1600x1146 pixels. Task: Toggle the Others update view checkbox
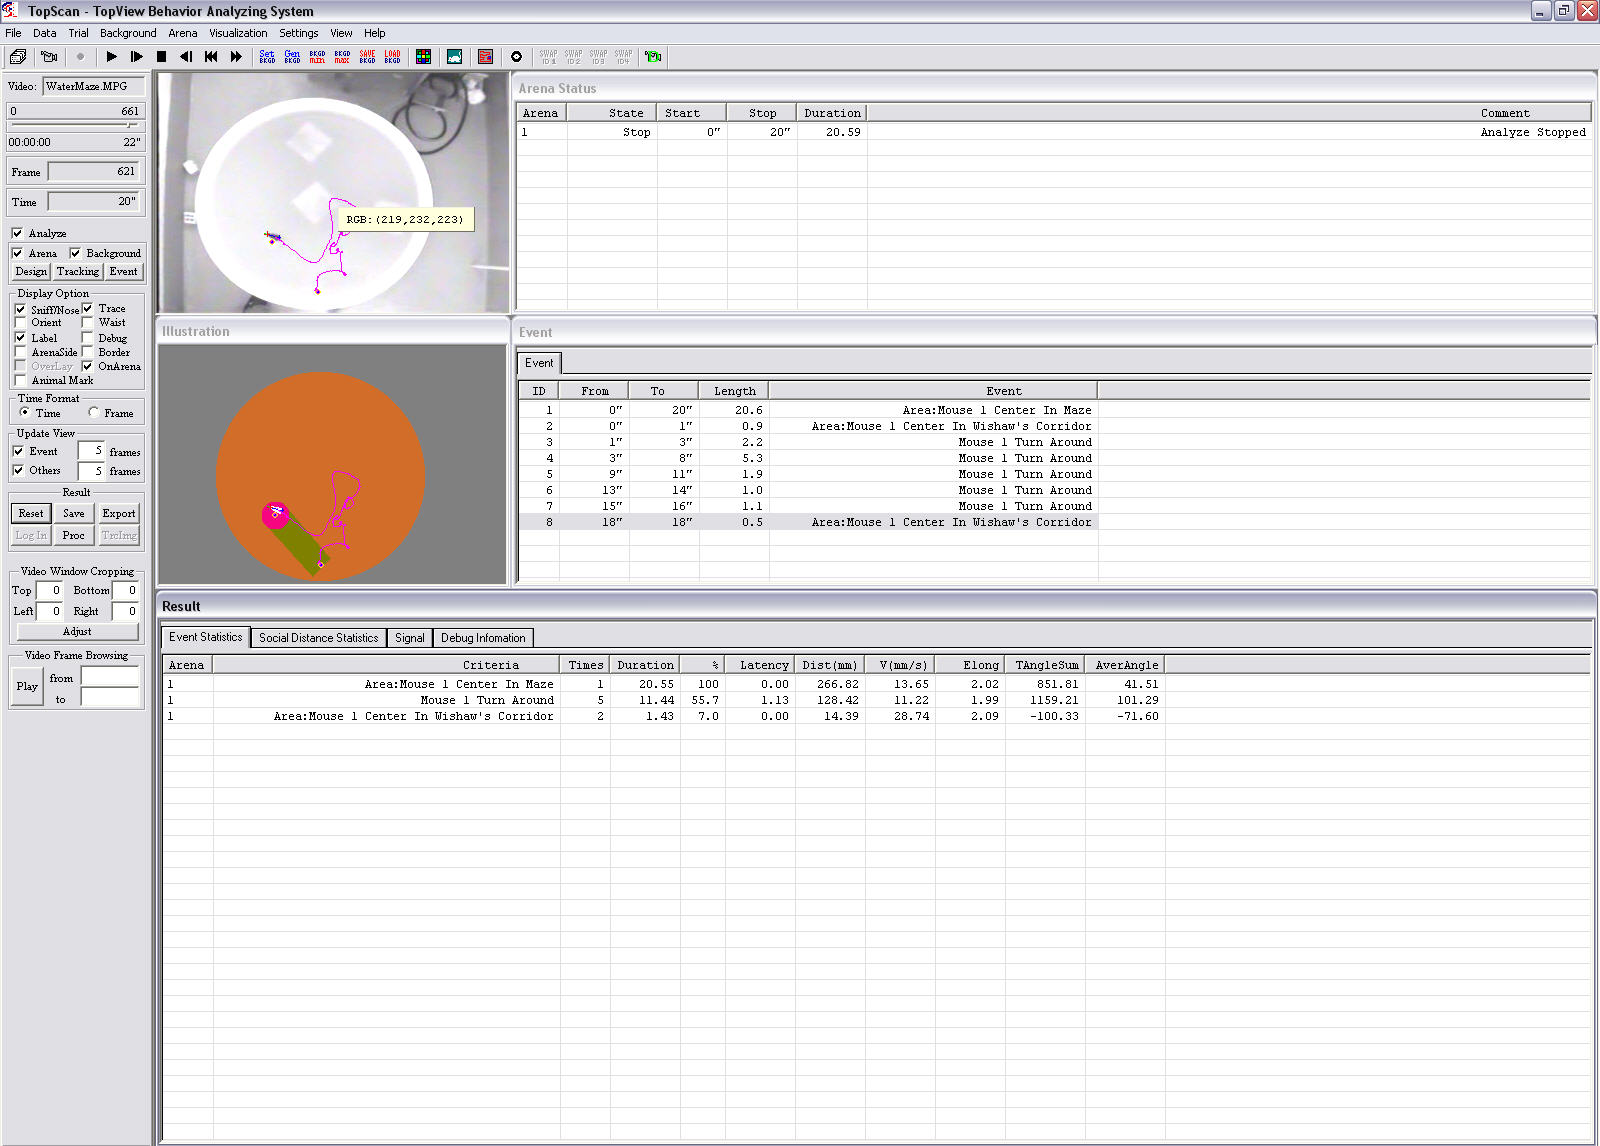click(18, 470)
